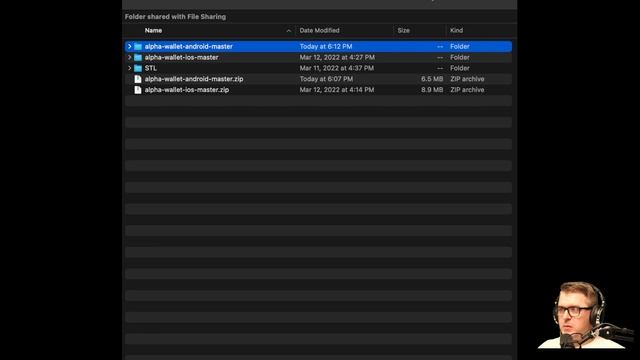Select the alpha-wallet-ios-master folder name

(x=181, y=58)
